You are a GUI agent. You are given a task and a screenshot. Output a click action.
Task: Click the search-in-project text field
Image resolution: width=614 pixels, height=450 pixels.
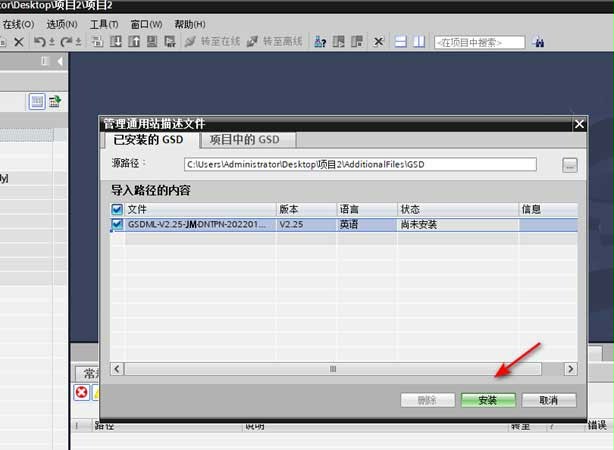click(x=479, y=42)
